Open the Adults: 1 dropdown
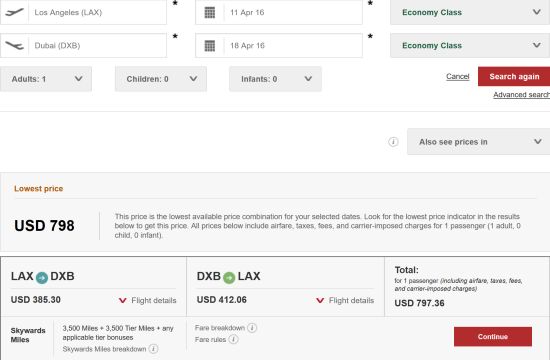 (x=46, y=79)
